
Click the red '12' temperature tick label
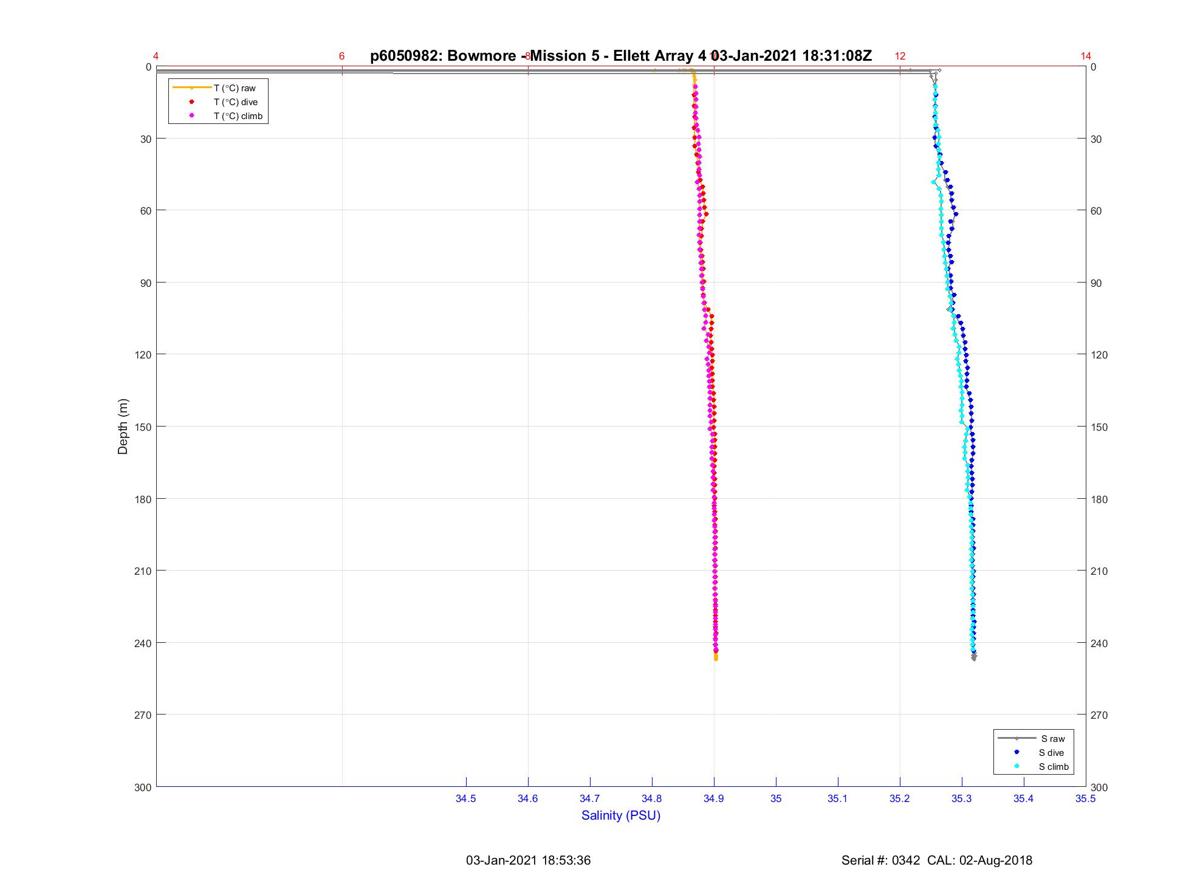[x=900, y=56]
